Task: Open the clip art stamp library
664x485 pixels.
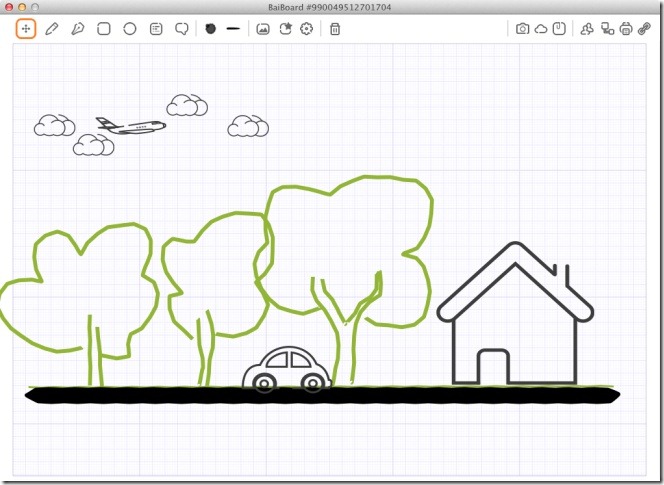Action: coord(286,29)
